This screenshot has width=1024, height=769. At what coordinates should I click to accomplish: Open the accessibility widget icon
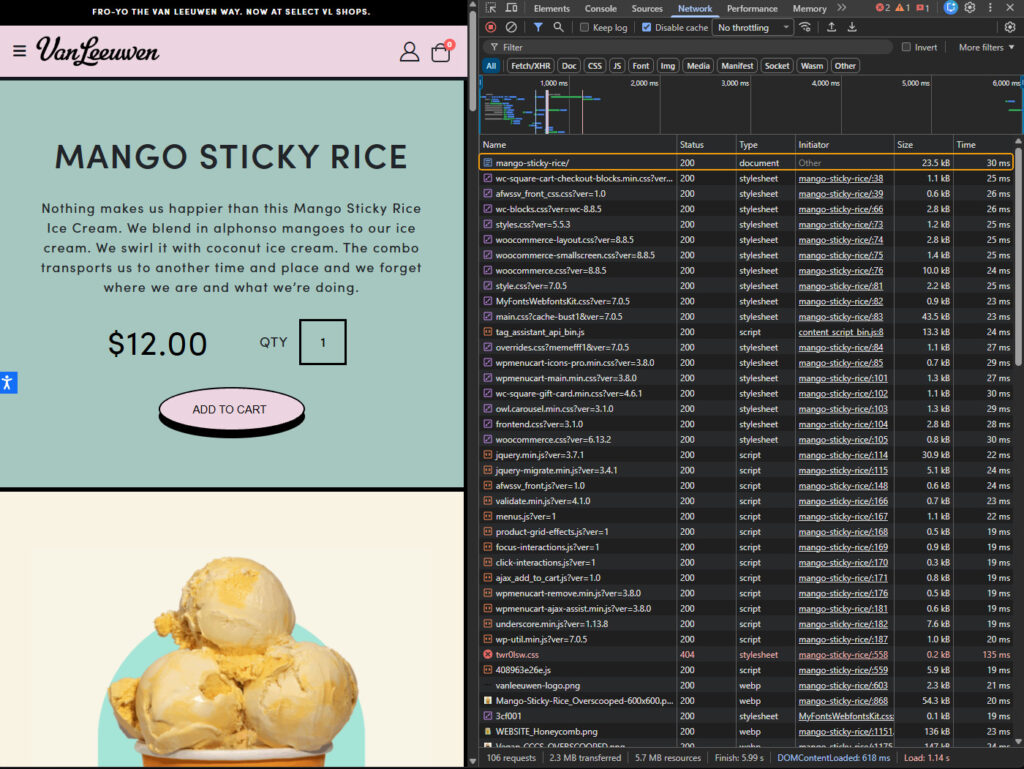pyautogui.click(x=8, y=383)
